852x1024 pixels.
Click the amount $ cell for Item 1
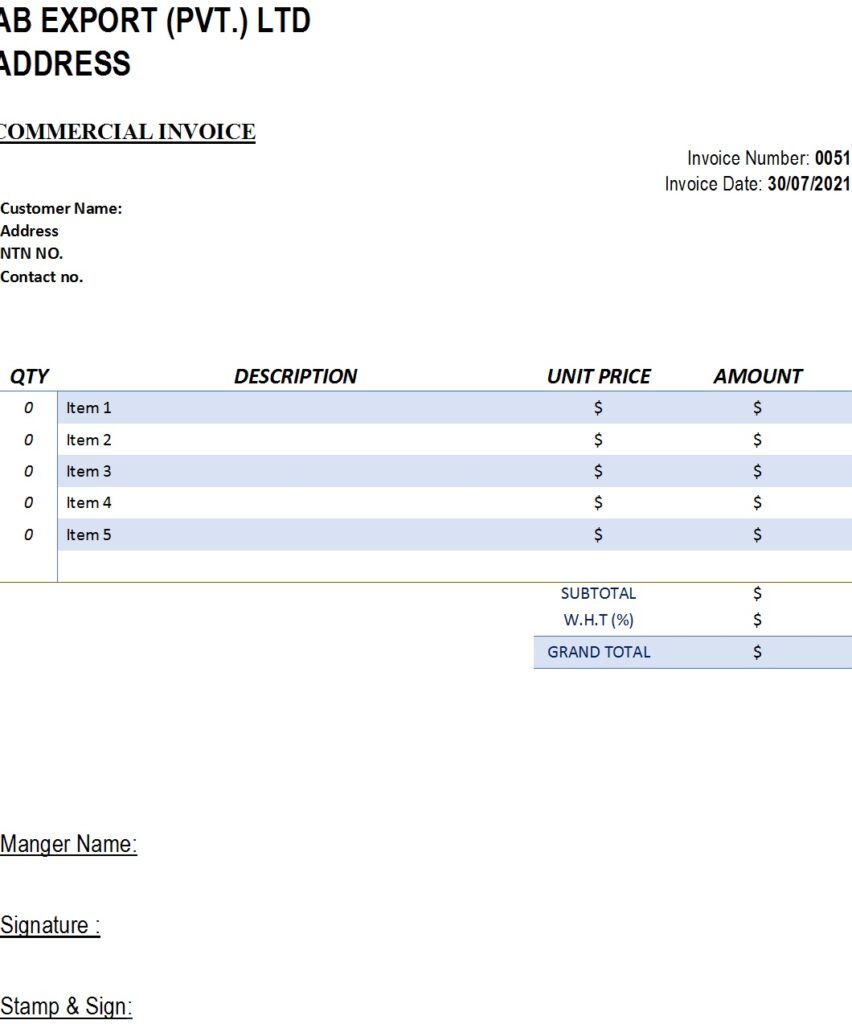[757, 408]
